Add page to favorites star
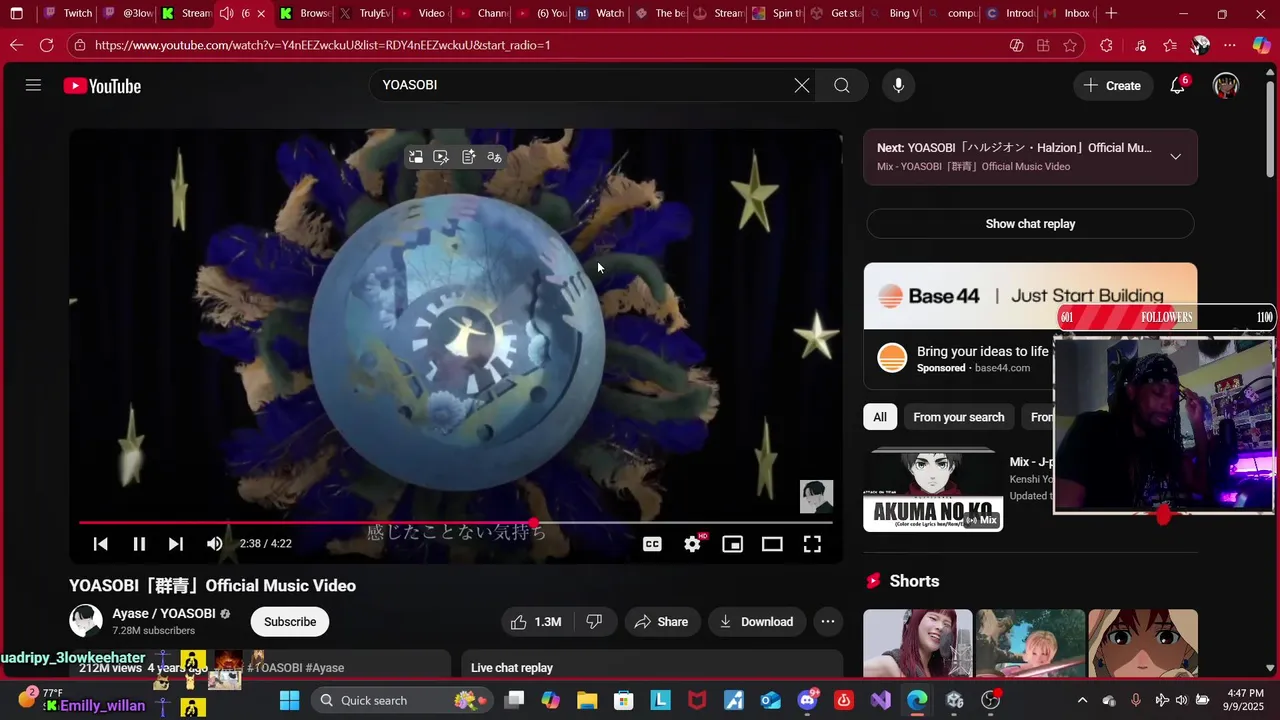The height and width of the screenshot is (720, 1280). pyautogui.click(x=1070, y=45)
